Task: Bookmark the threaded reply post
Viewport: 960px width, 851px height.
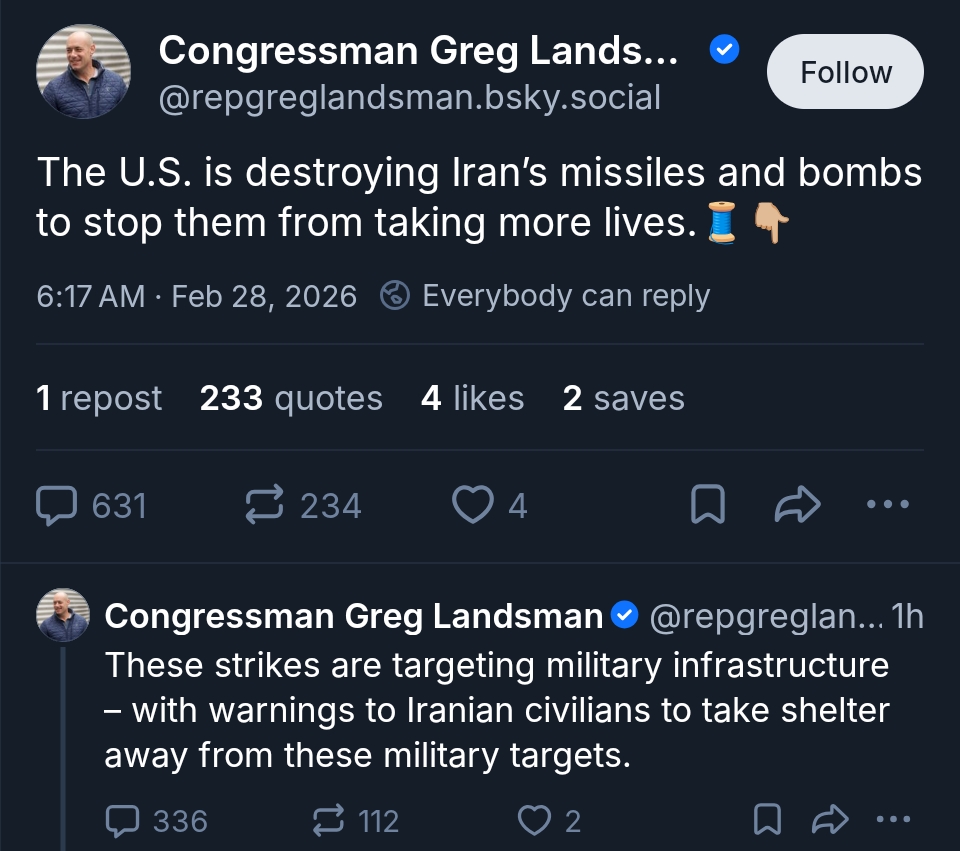Action: [766, 821]
